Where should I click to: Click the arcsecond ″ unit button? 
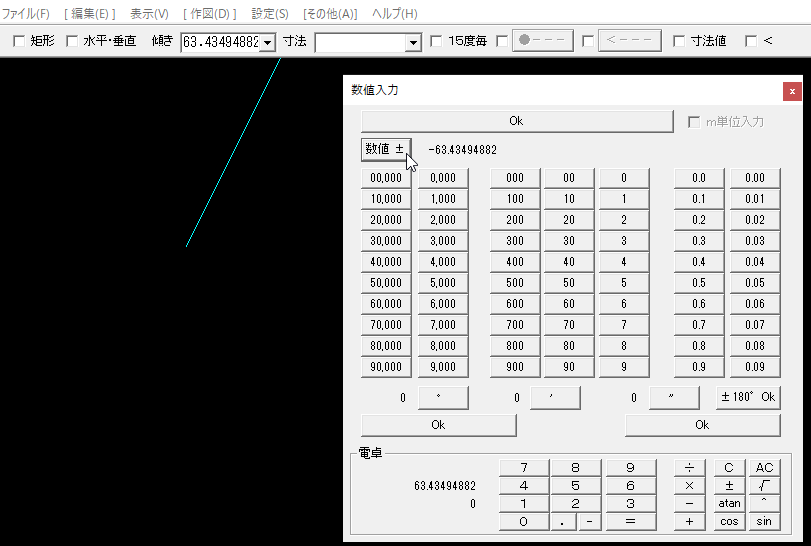pos(674,398)
